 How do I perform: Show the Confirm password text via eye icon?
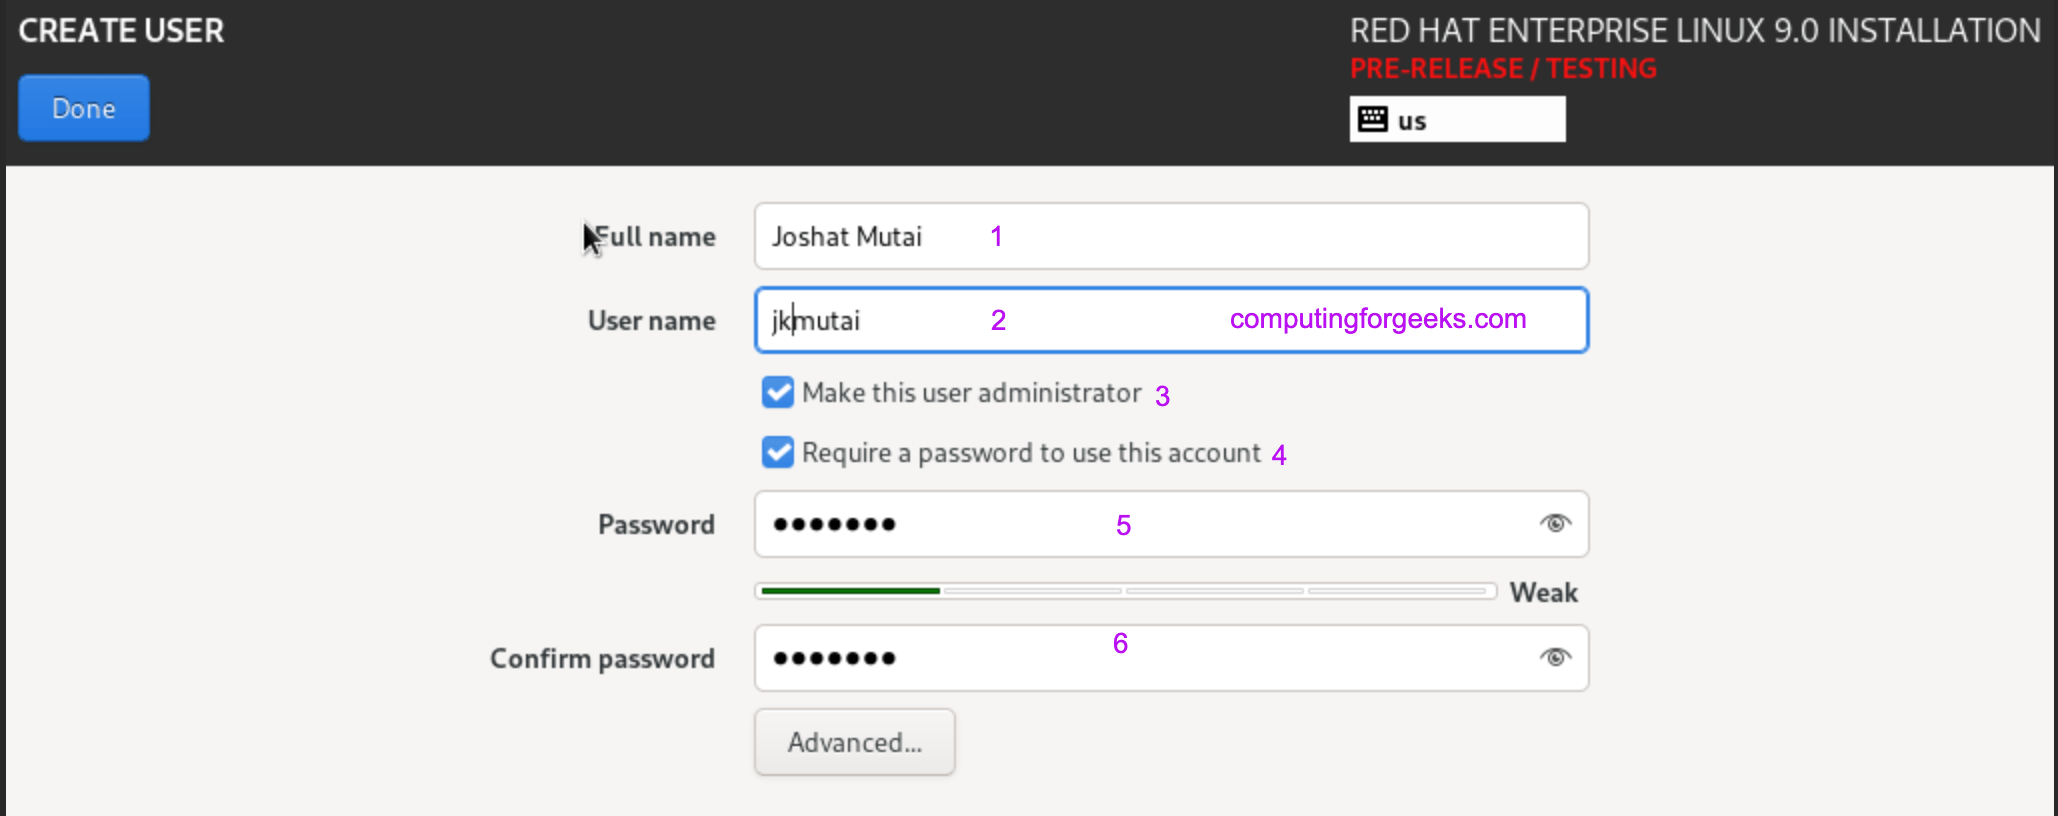(x=1555, y=657)
